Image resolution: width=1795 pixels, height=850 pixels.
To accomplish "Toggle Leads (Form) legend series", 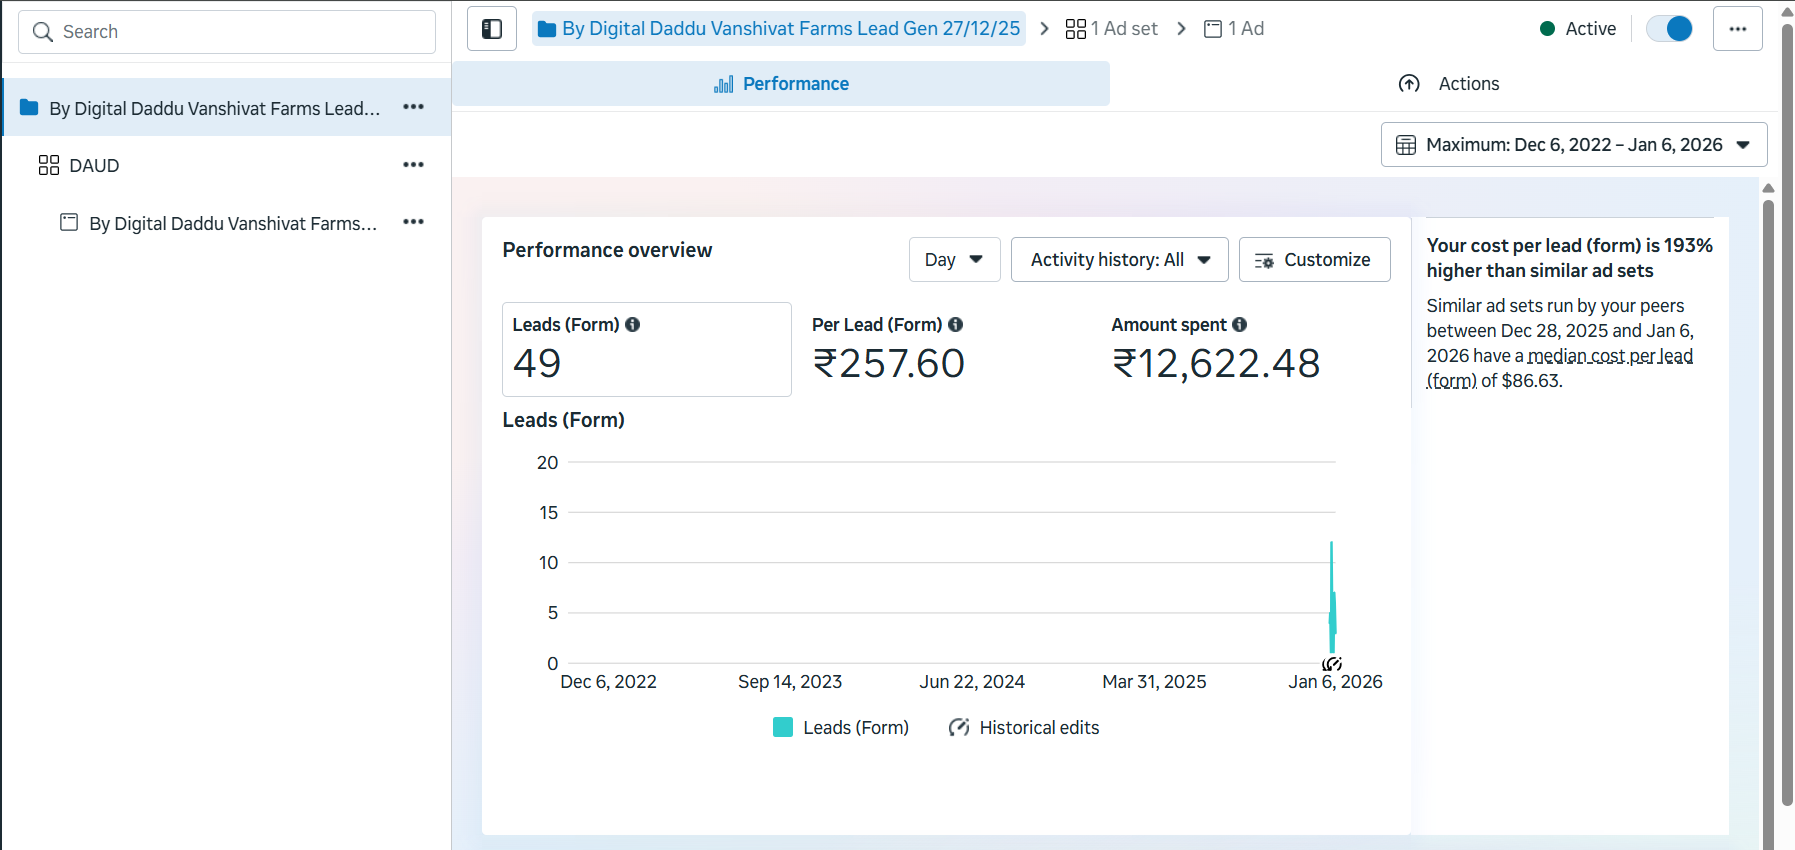I will [841, 728].
